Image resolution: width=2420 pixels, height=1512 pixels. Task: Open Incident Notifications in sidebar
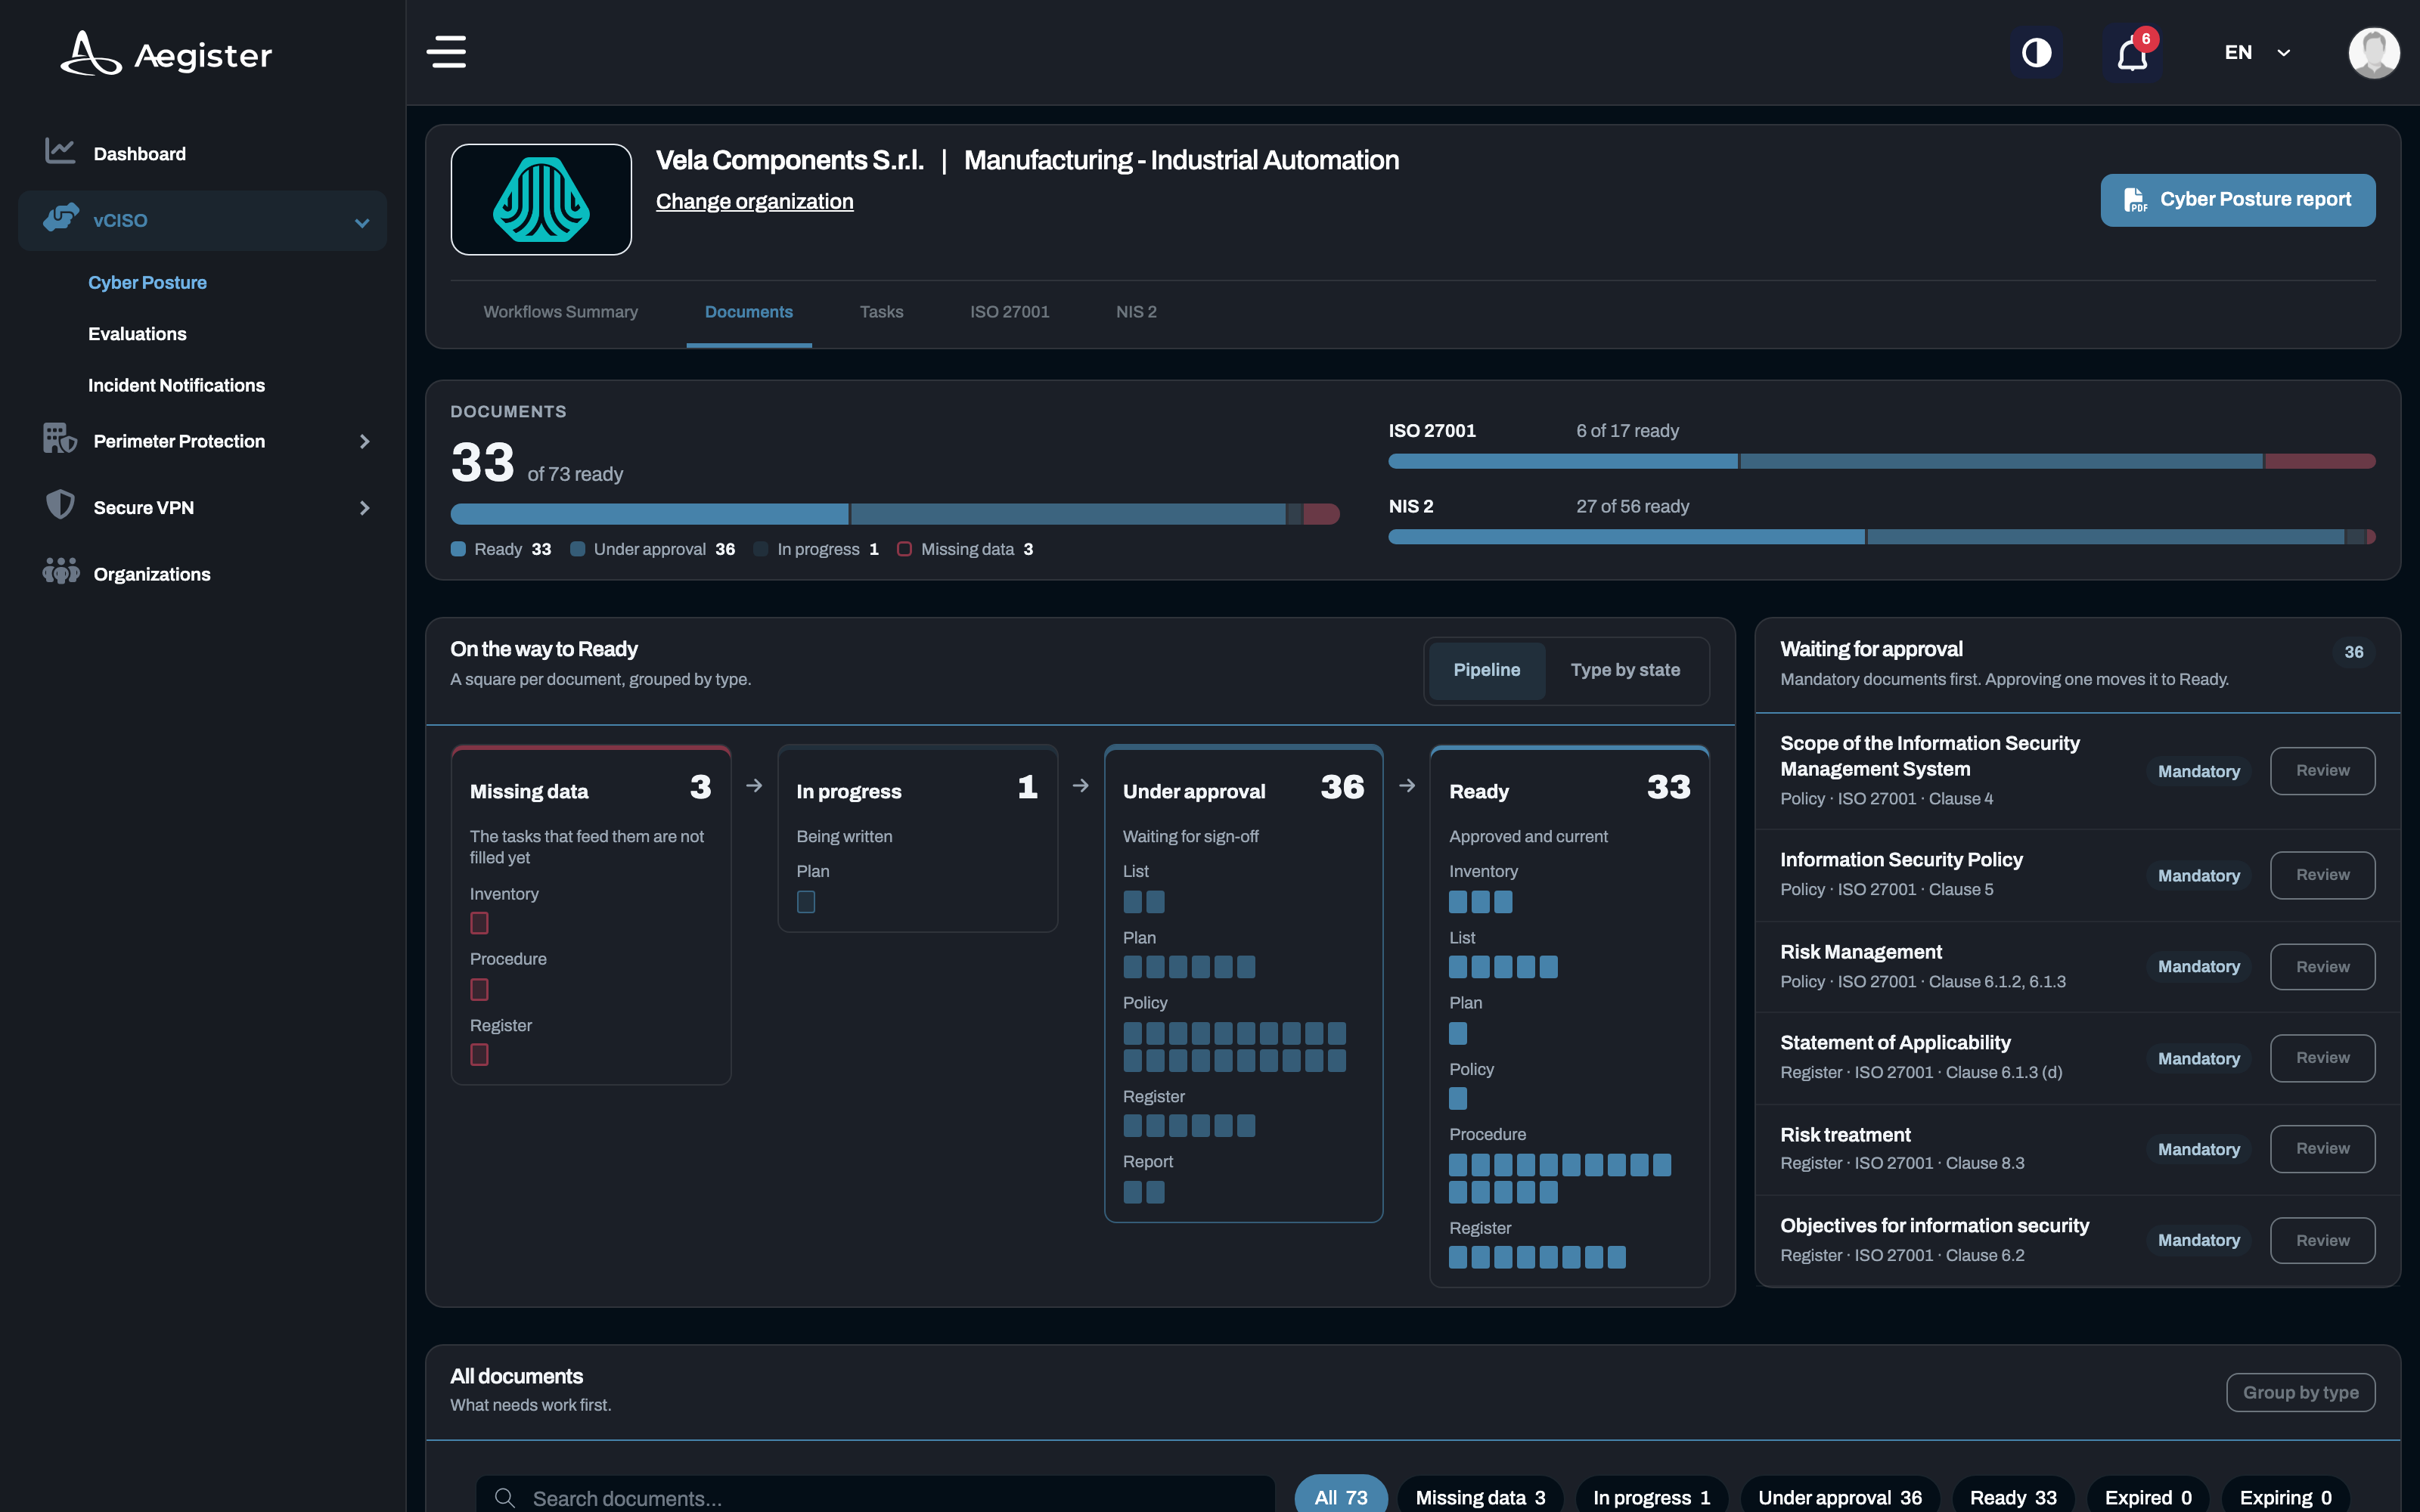click(x=176, y=385)
